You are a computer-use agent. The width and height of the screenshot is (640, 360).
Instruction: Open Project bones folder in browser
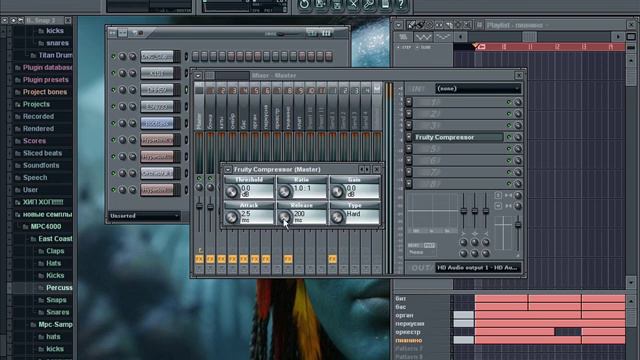click(45, 92)
